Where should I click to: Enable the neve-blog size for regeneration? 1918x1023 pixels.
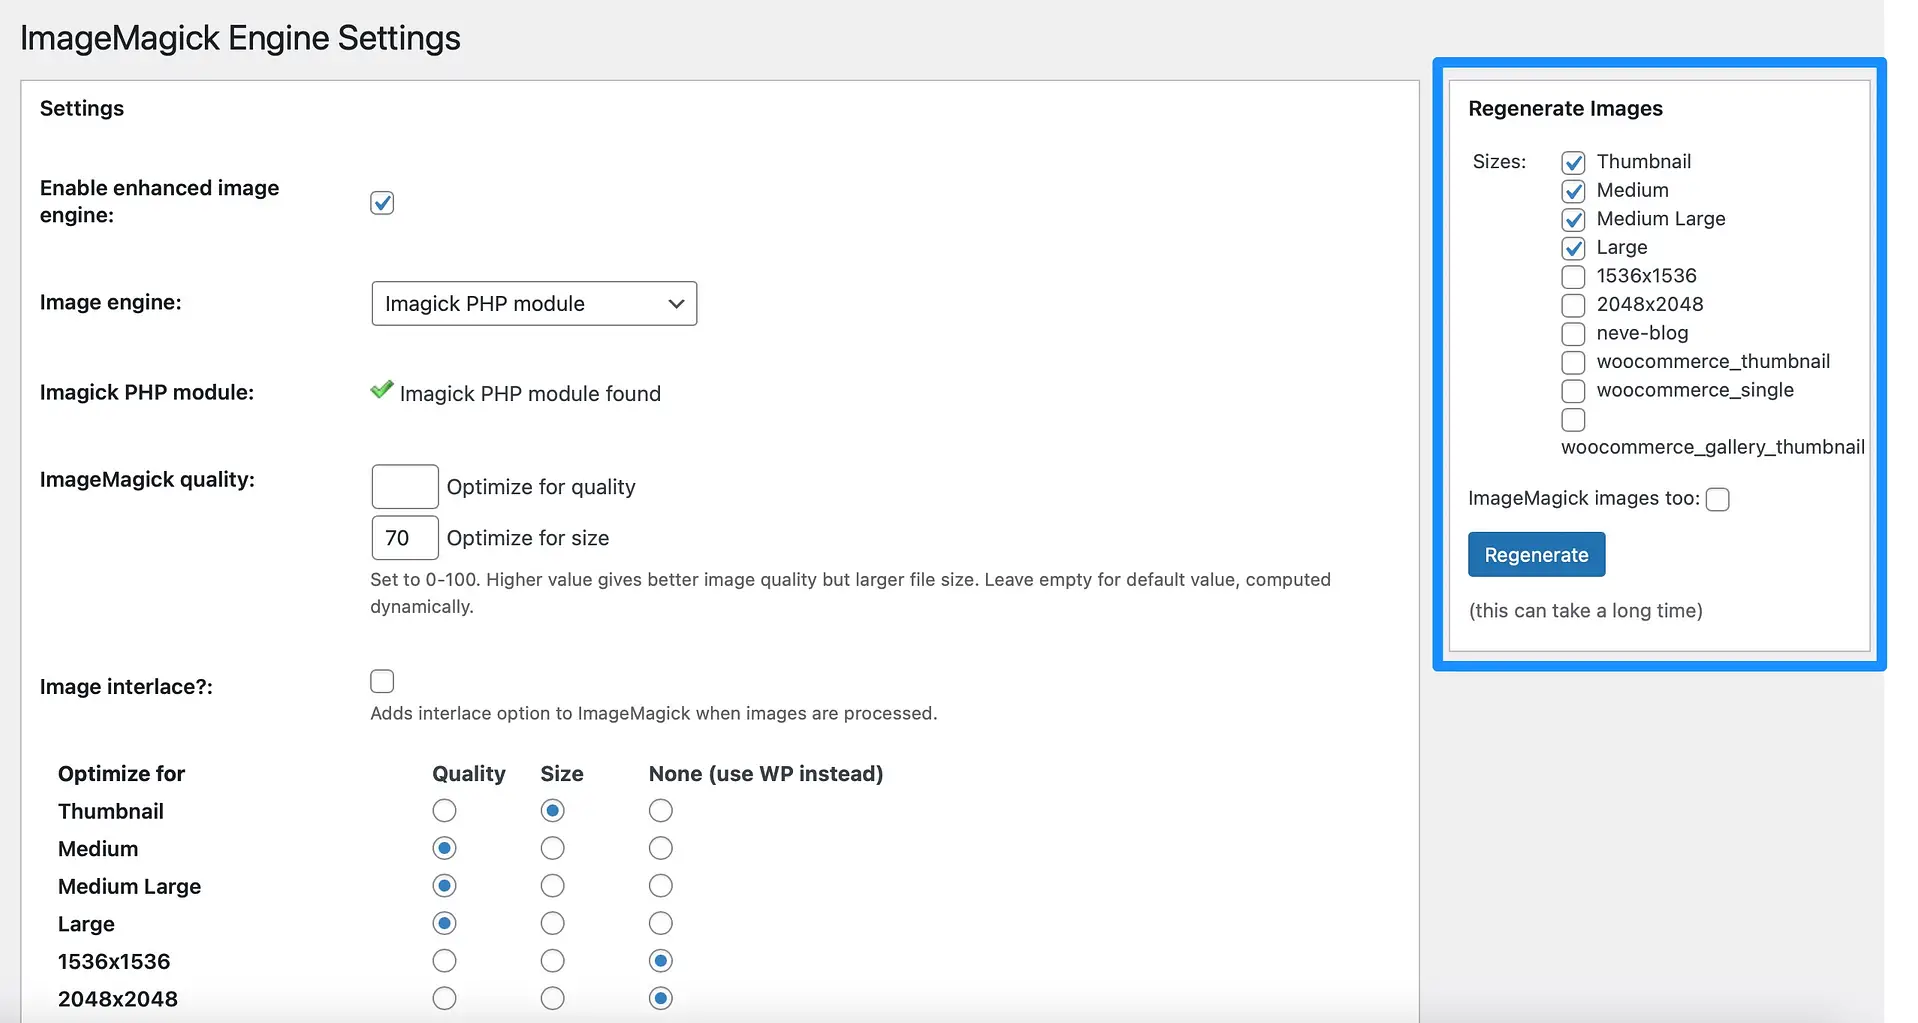[x=1573, y=333]
